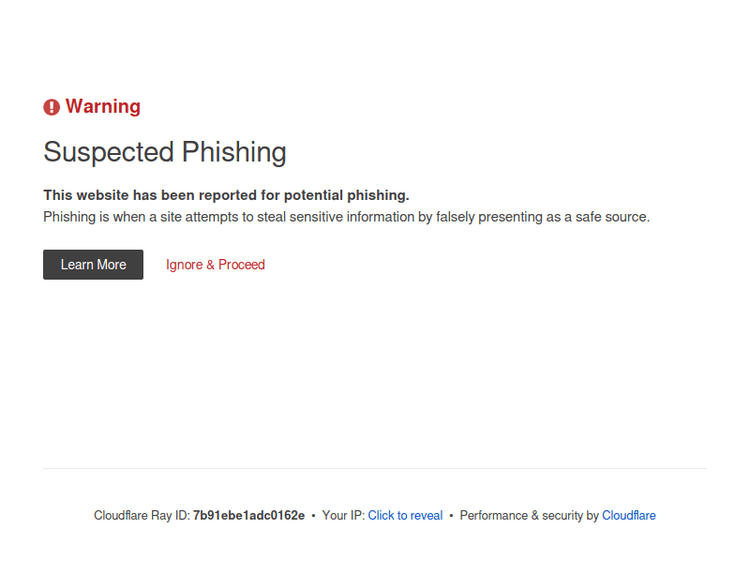Click the bullet separator after the Ray ID

[314, 516]
